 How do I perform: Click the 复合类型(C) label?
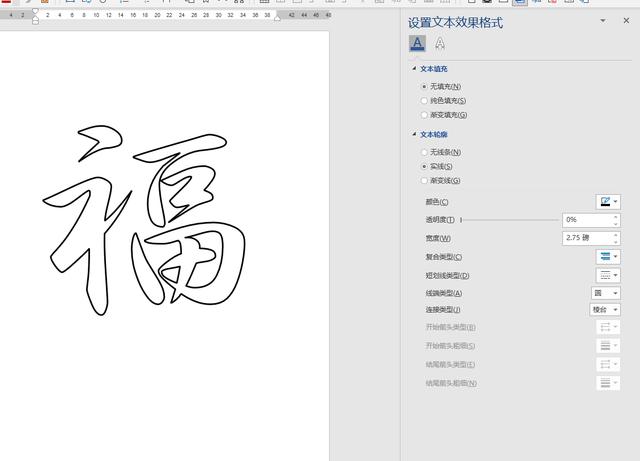pos(444,257)
